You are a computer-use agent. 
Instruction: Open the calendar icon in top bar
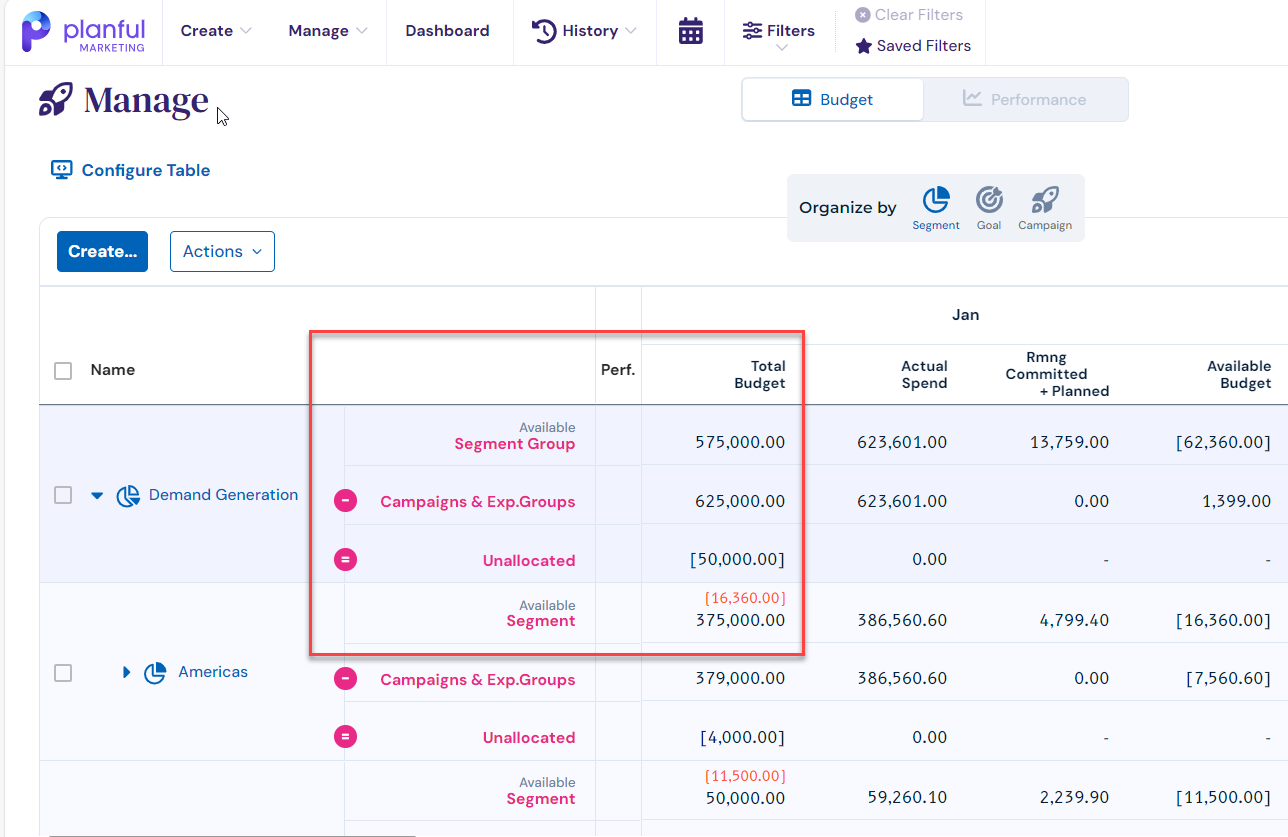pyautogui.click(x=690, y=31)
